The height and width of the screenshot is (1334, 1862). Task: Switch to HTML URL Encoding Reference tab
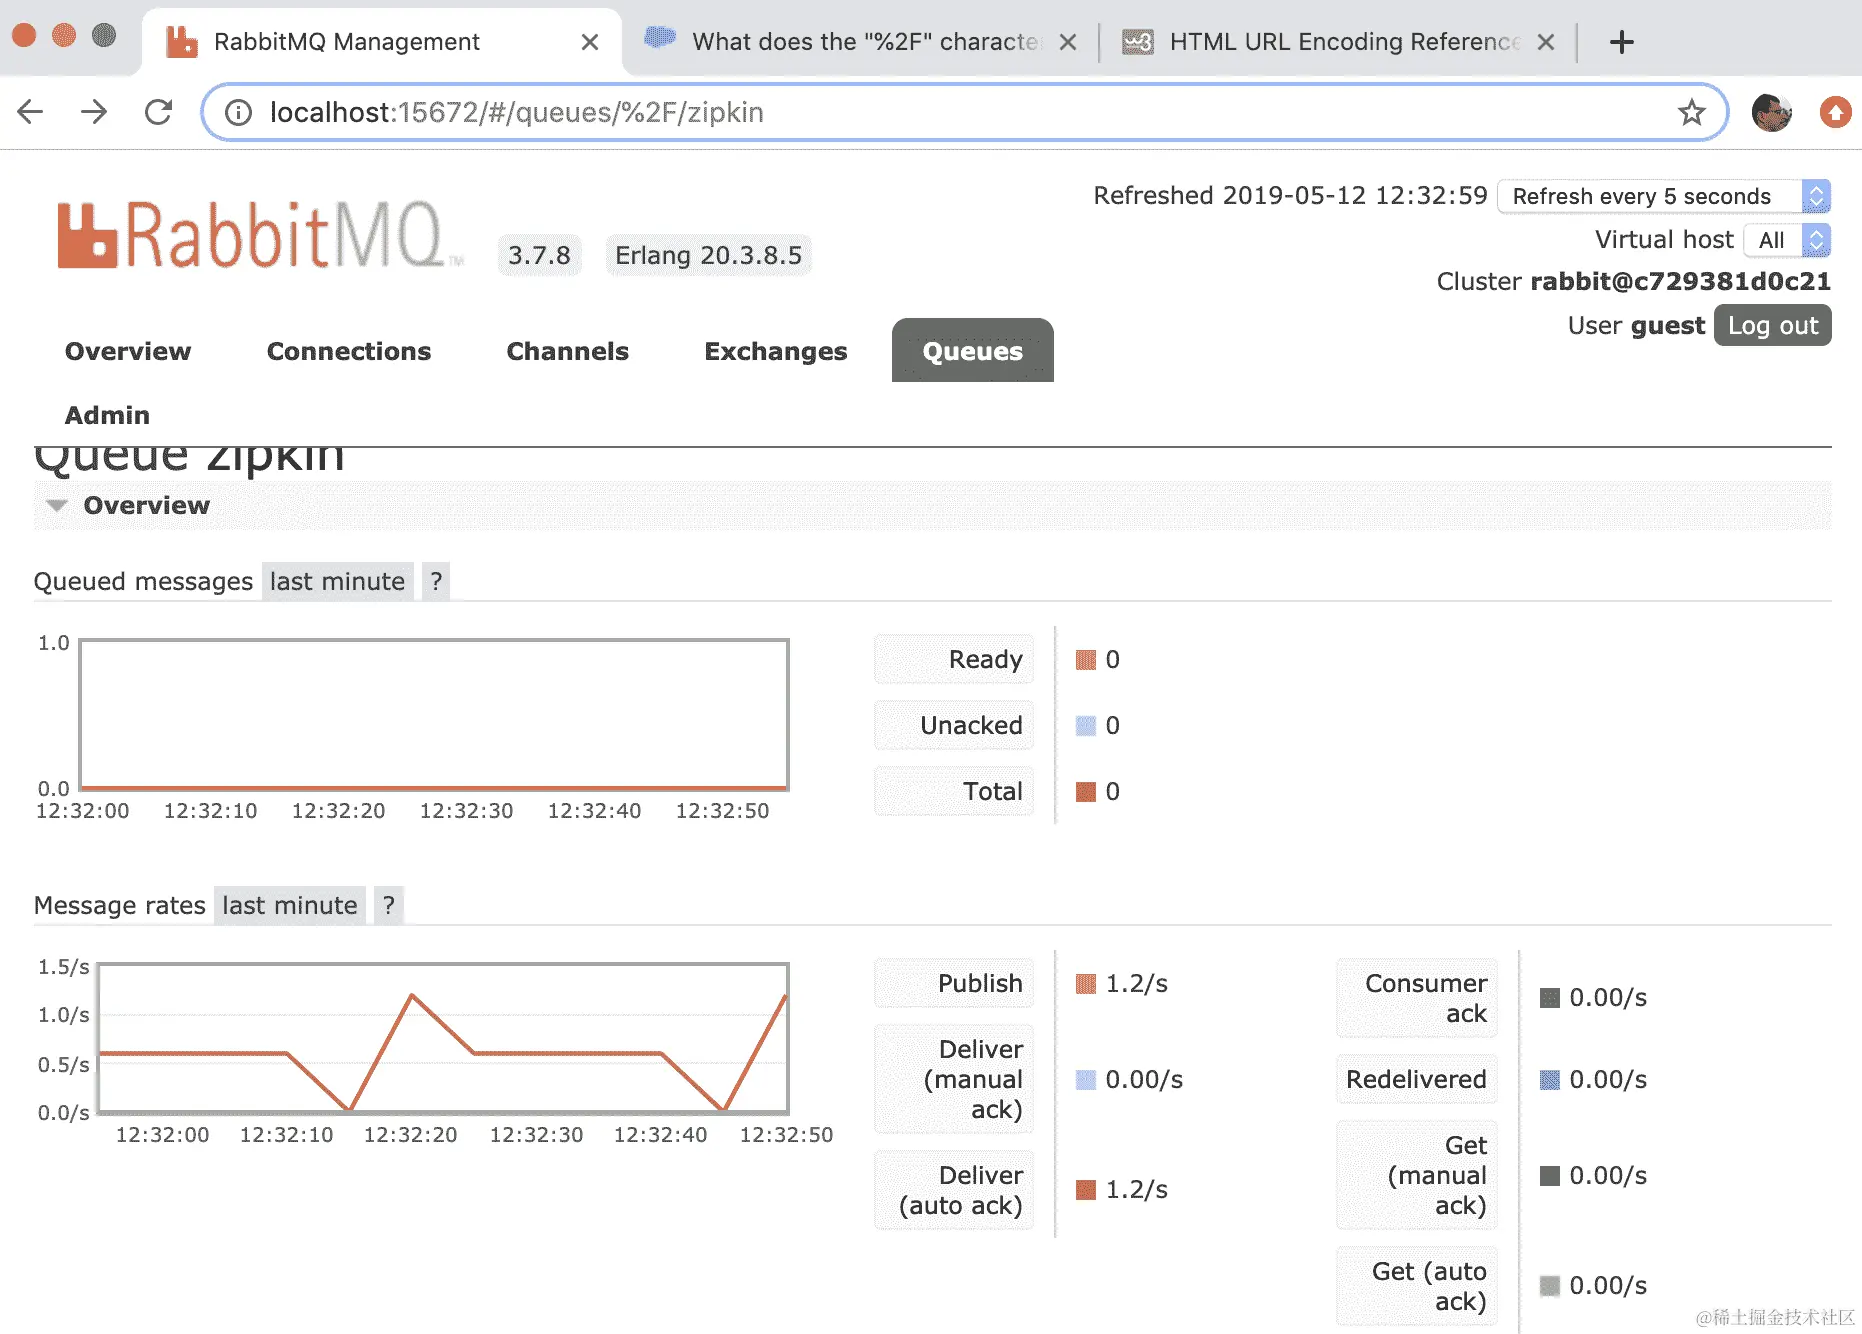pos(1338,42)
